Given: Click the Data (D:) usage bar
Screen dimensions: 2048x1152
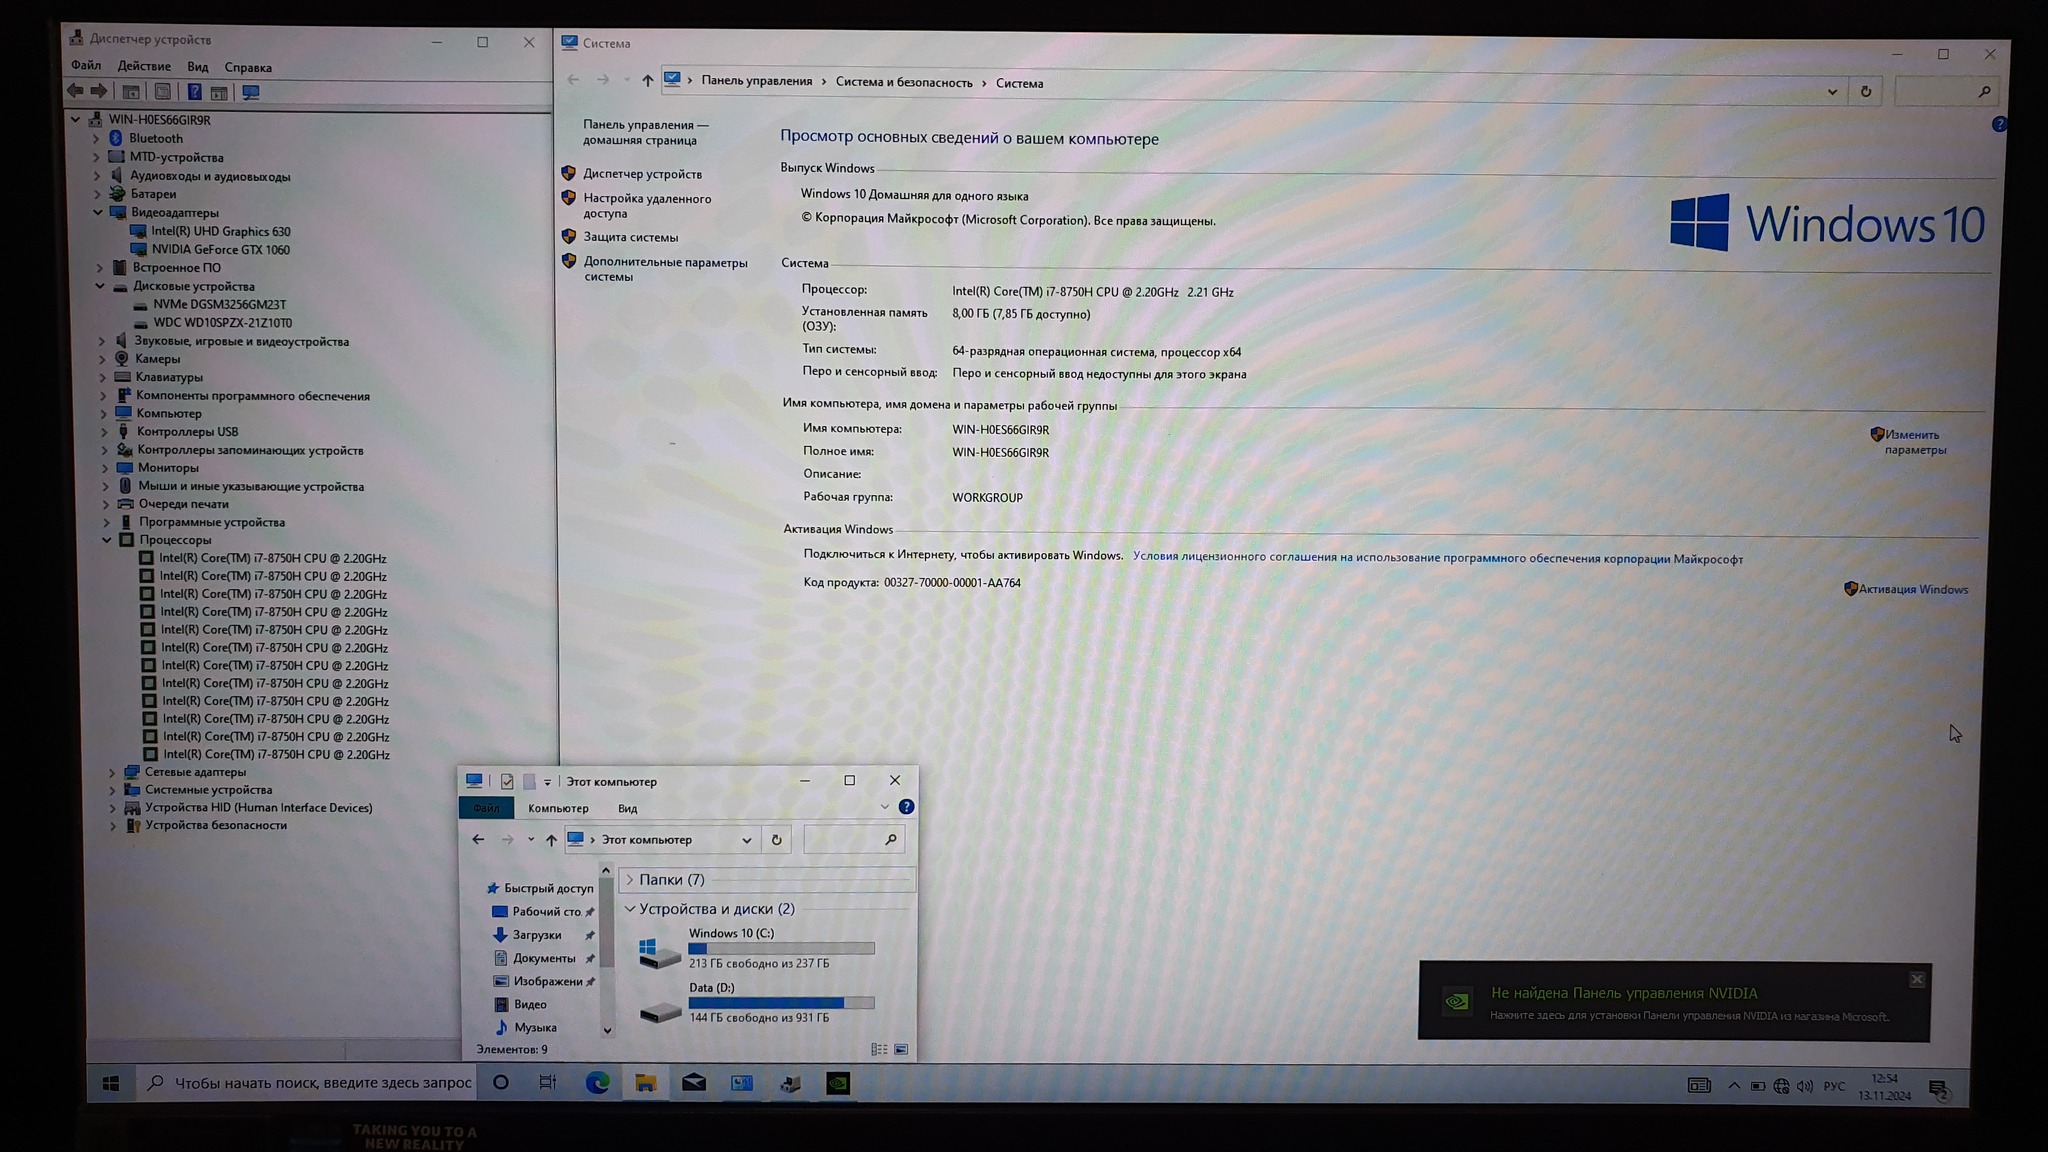Looking at the screenshot, I should (781, 1002).
